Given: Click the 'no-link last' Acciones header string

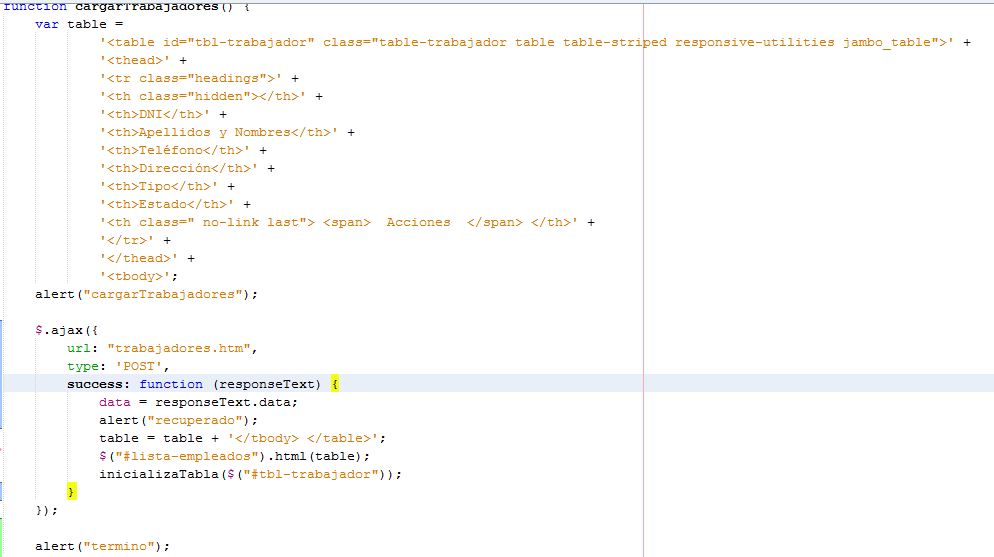Looking at the screenshot, I should pyautogui.click(x=339, y=222).
